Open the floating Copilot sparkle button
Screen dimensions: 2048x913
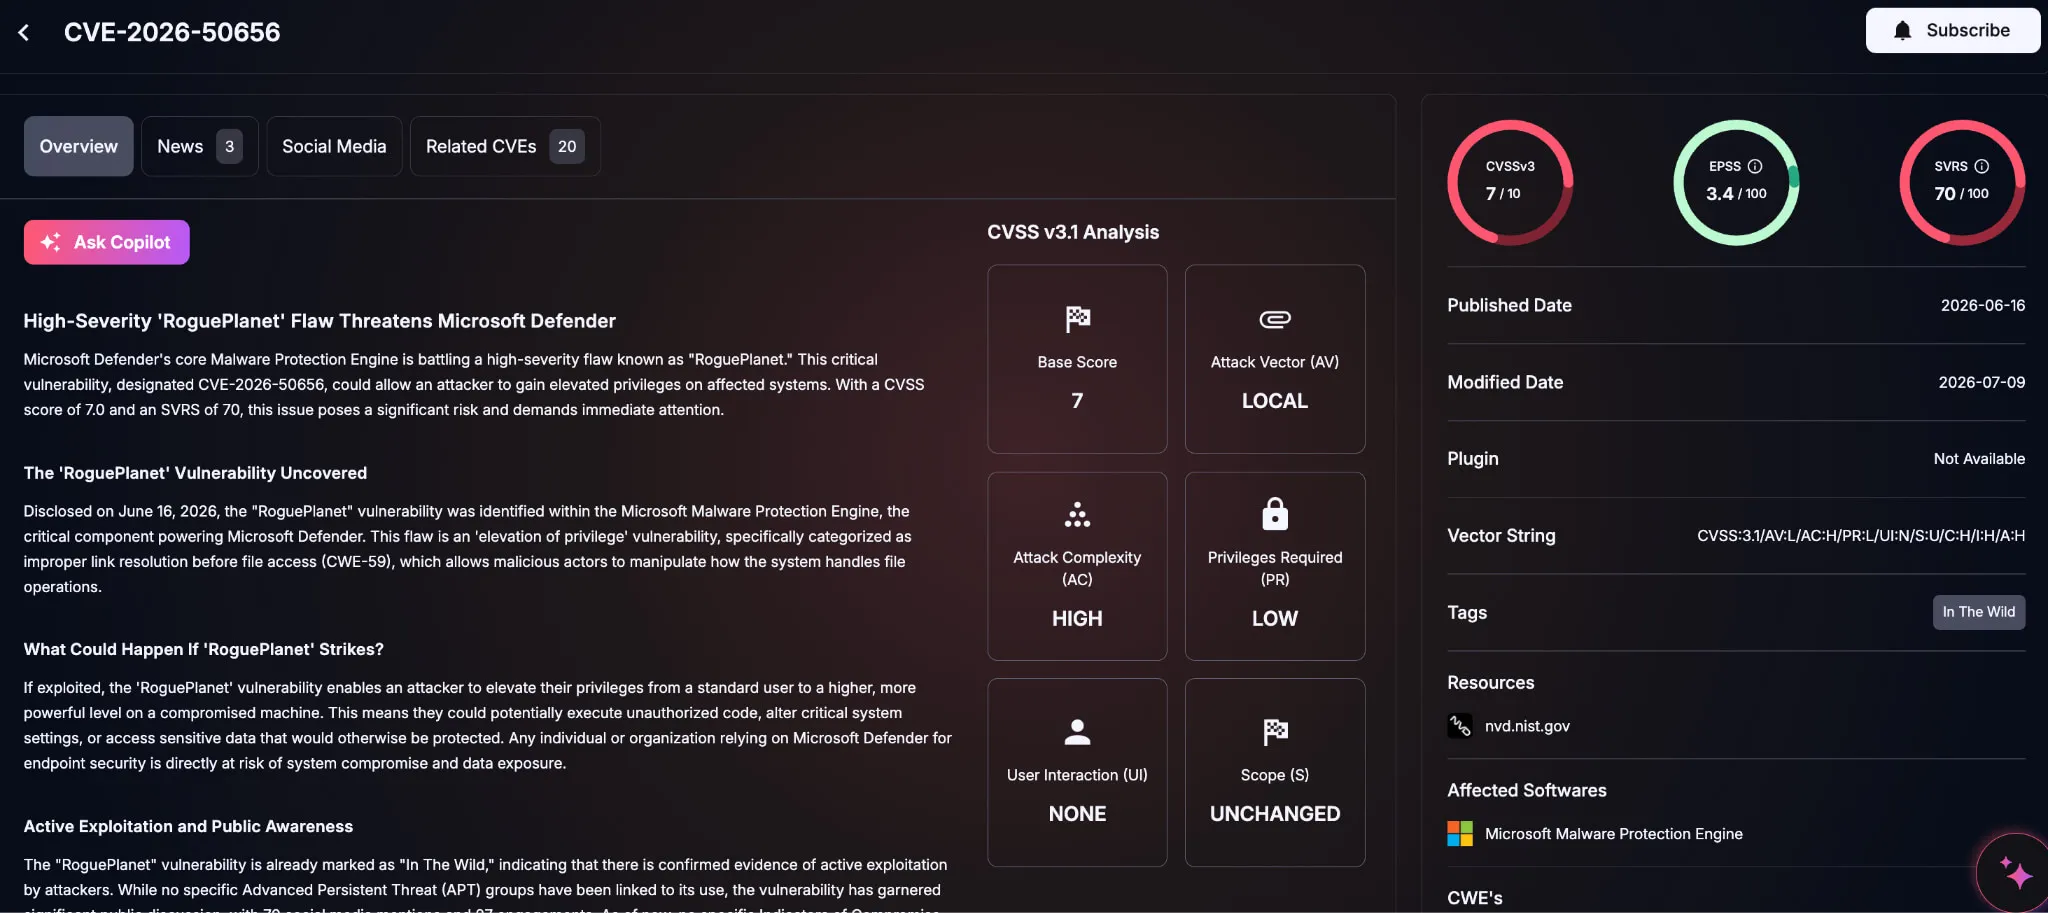coord(2014,872)
